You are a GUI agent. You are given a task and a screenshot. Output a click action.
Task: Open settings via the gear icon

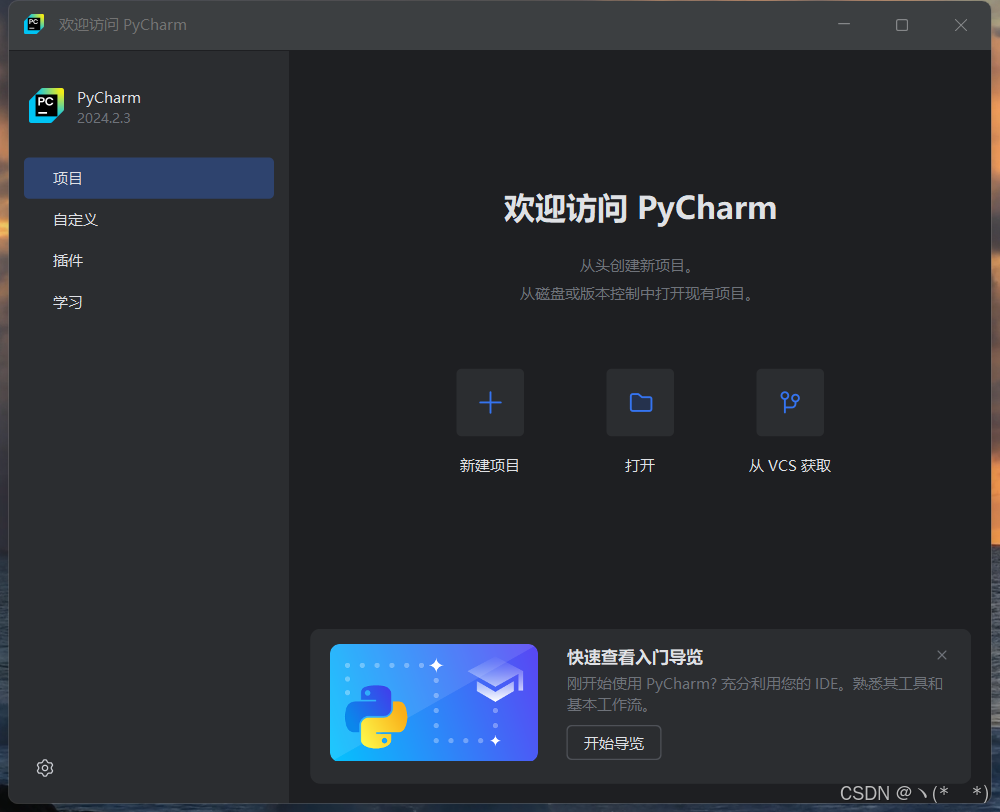pyautogui.click(x=45, y=768)
